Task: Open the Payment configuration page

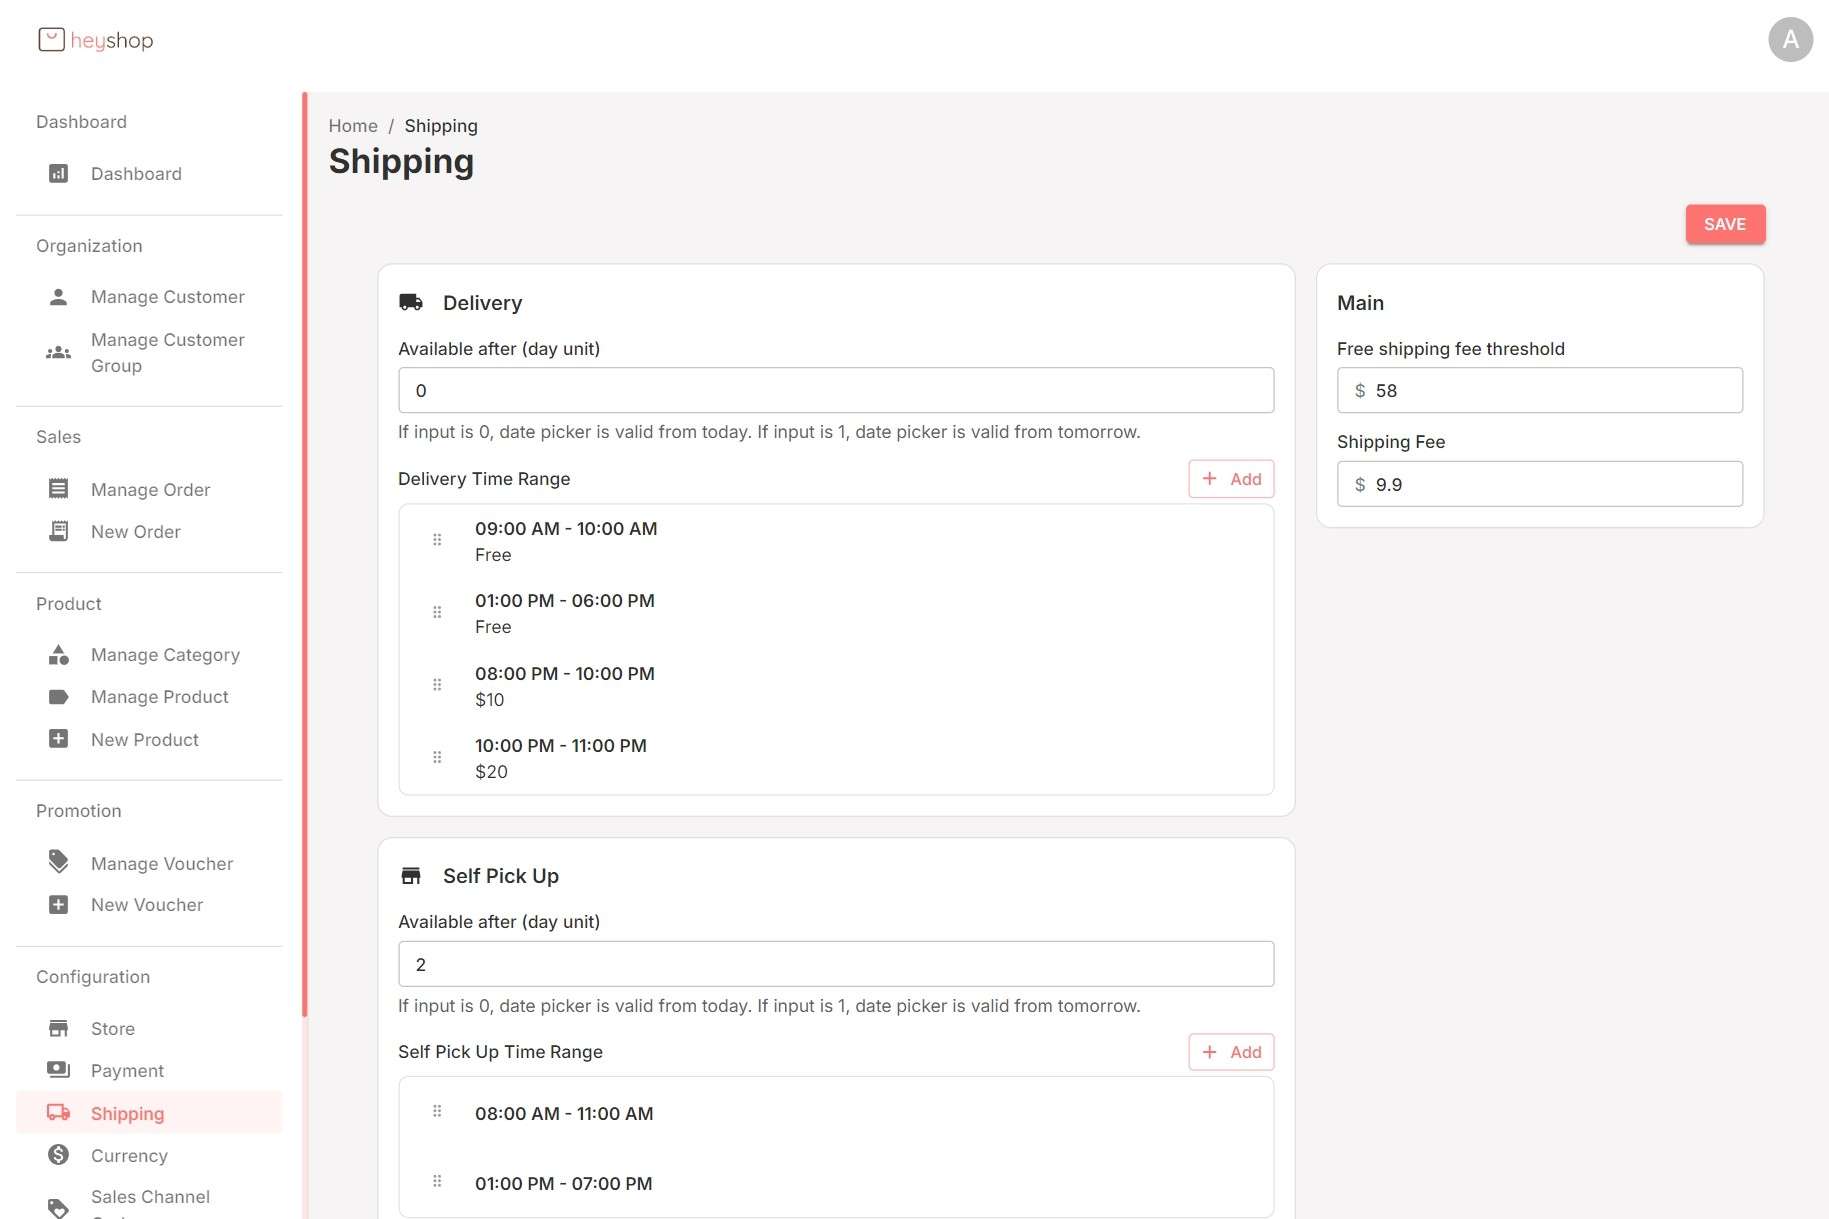Action: click(127, 1071)
